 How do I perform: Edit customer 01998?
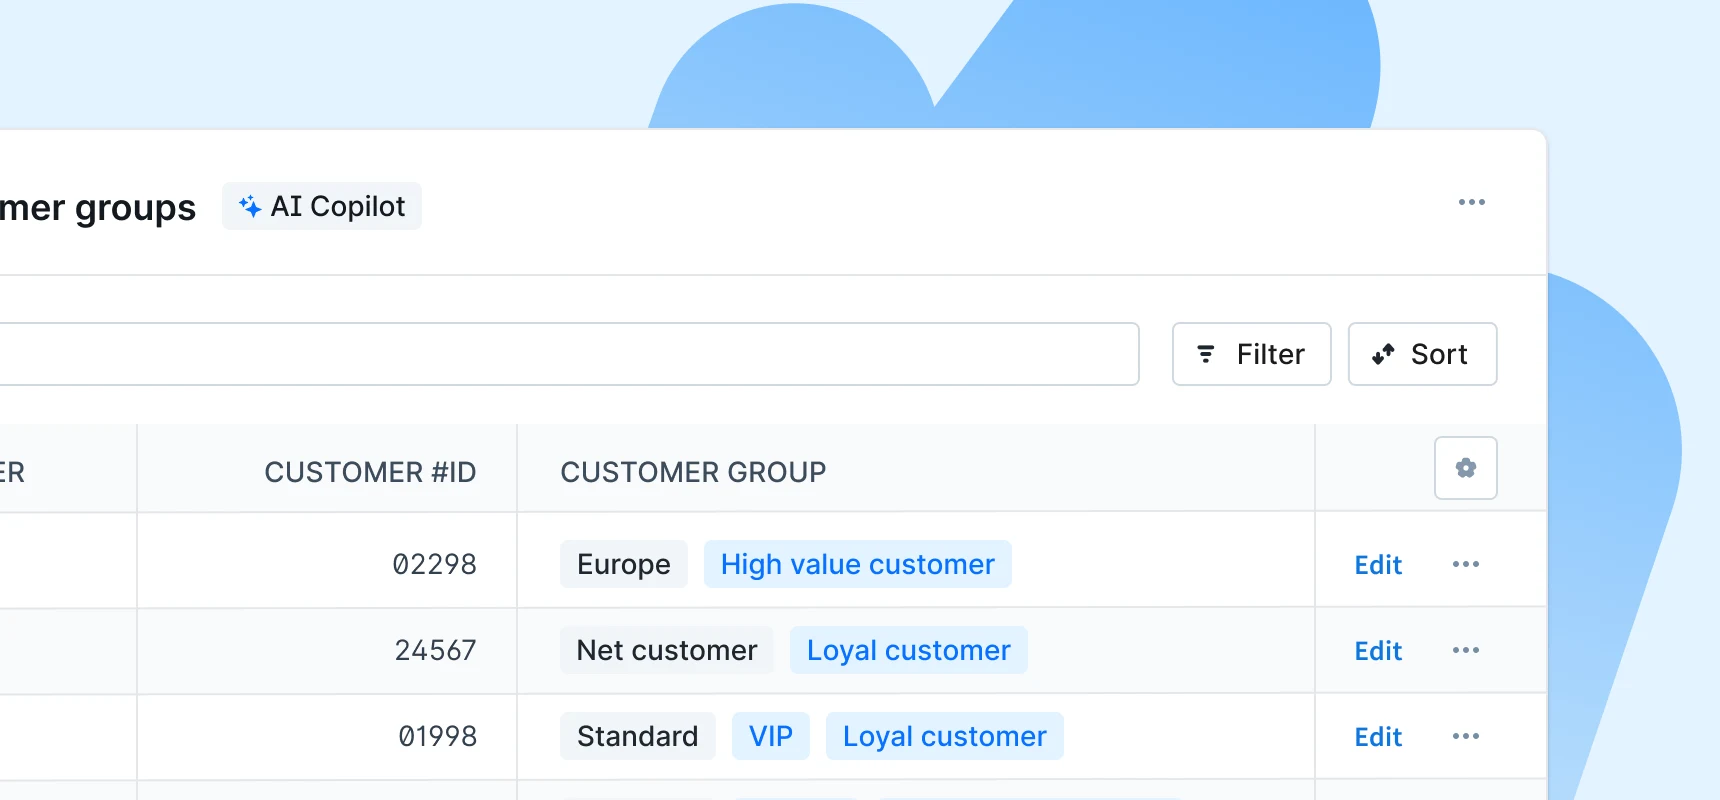pos(1378,737)
